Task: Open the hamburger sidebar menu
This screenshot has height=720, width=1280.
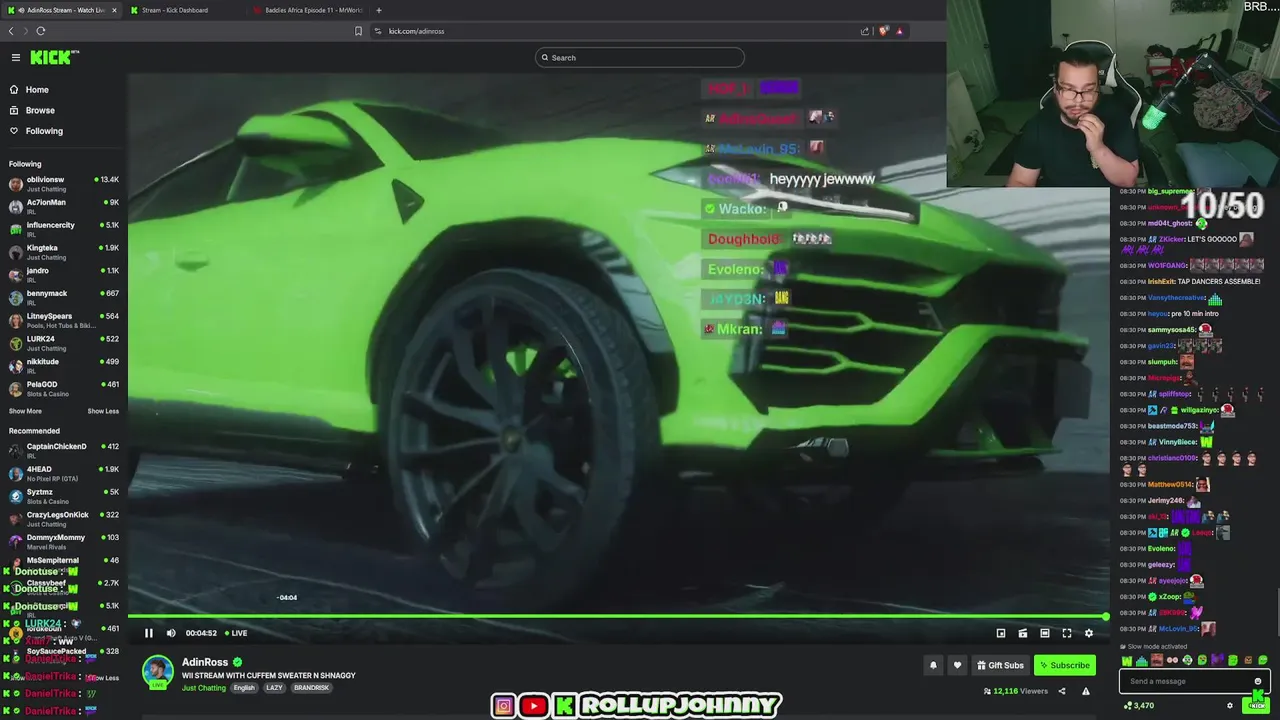Action: [15, 58]
